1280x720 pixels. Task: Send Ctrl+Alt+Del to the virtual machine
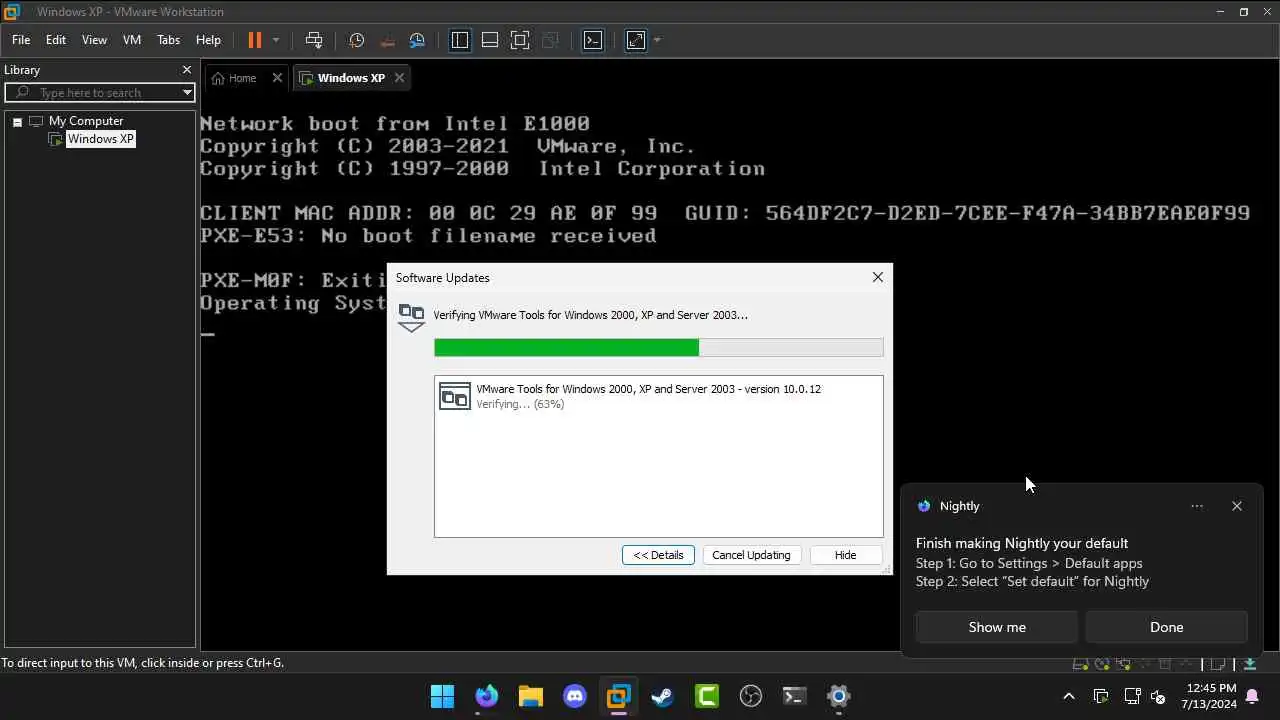pos(314,40)
